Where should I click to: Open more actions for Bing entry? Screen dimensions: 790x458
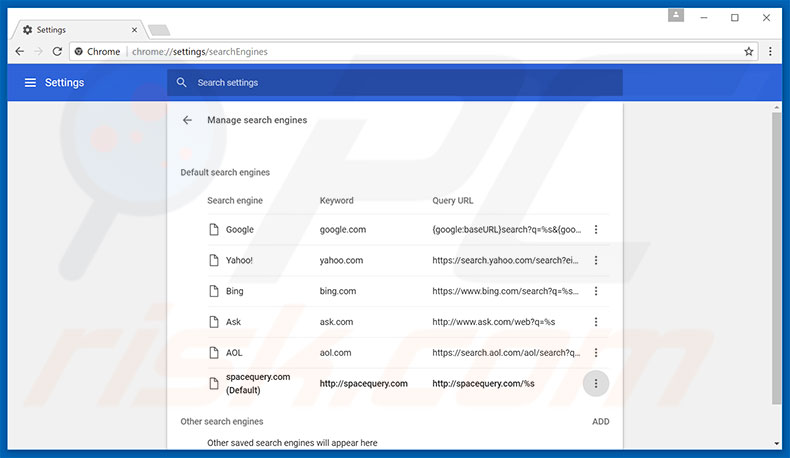(x=596, y=292)
